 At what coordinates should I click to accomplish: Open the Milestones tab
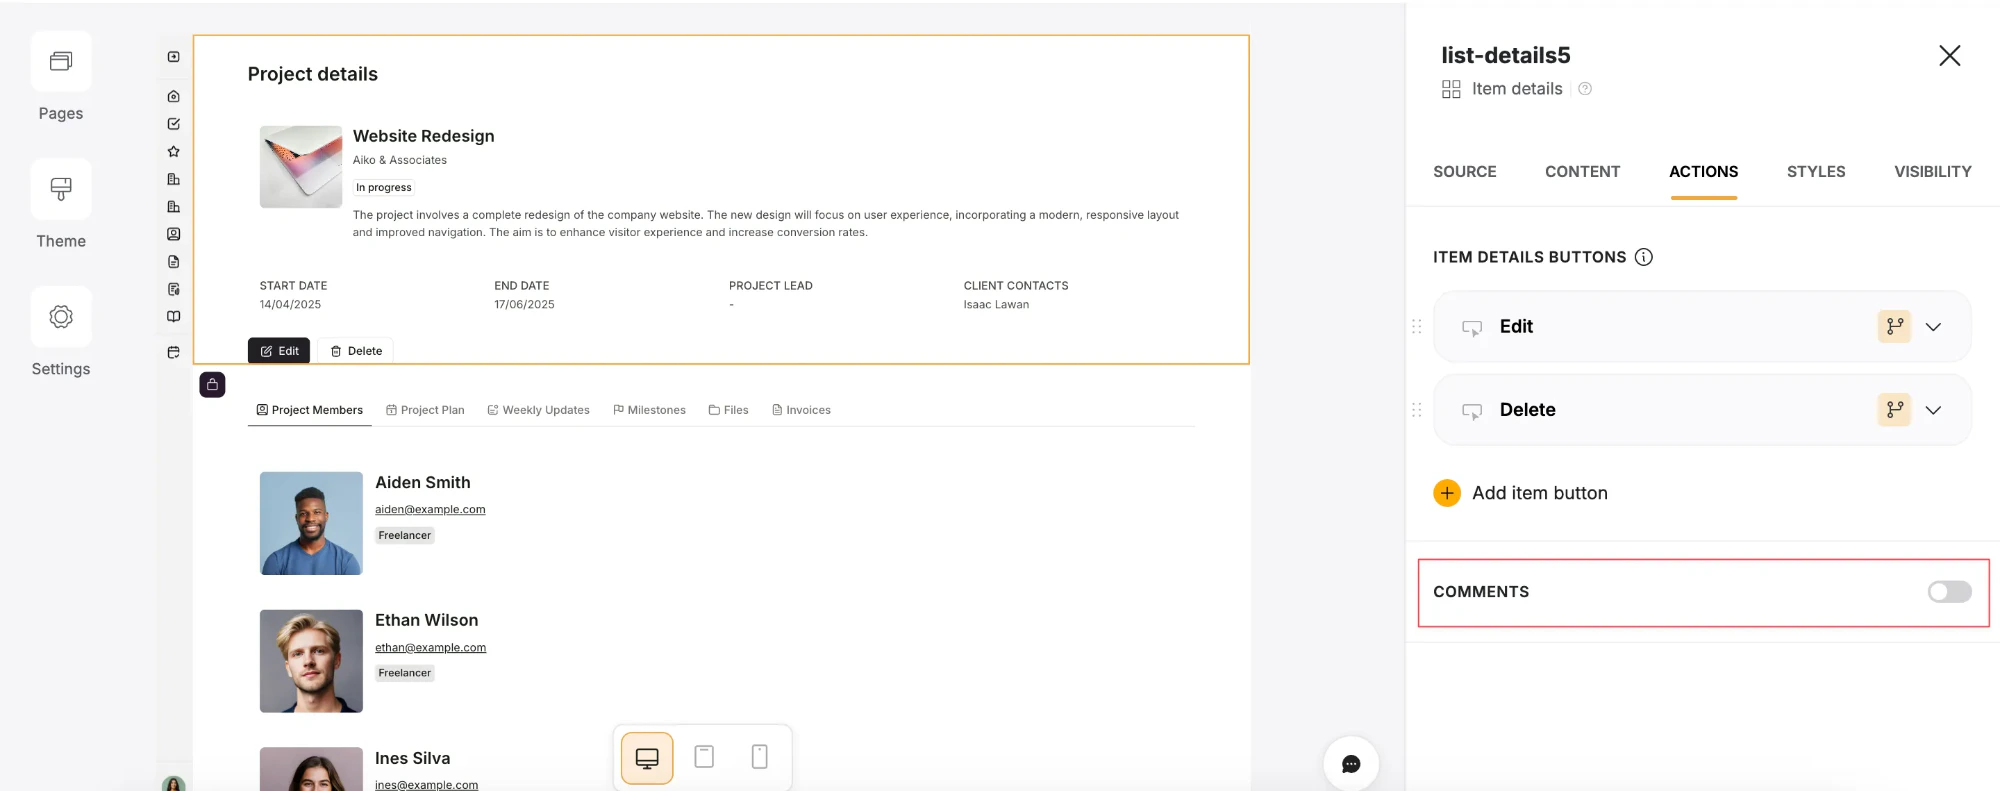coord(649,410)
